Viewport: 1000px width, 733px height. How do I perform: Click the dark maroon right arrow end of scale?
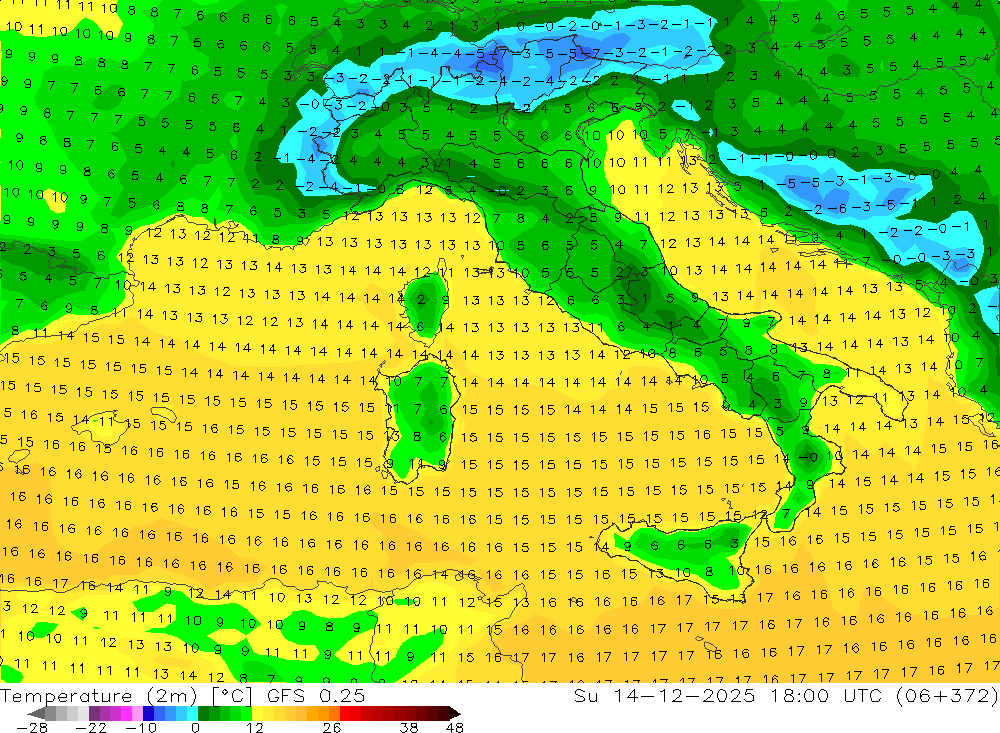point(455,714)
